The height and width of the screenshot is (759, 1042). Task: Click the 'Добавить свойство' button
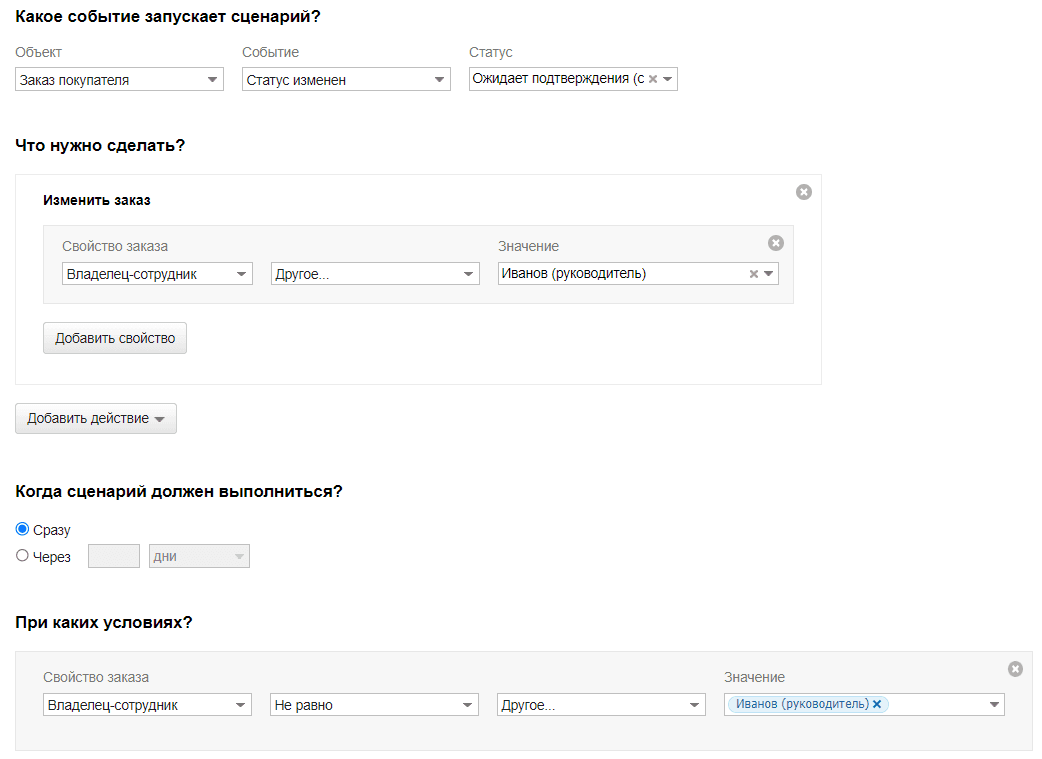click(x=115, y=338)
